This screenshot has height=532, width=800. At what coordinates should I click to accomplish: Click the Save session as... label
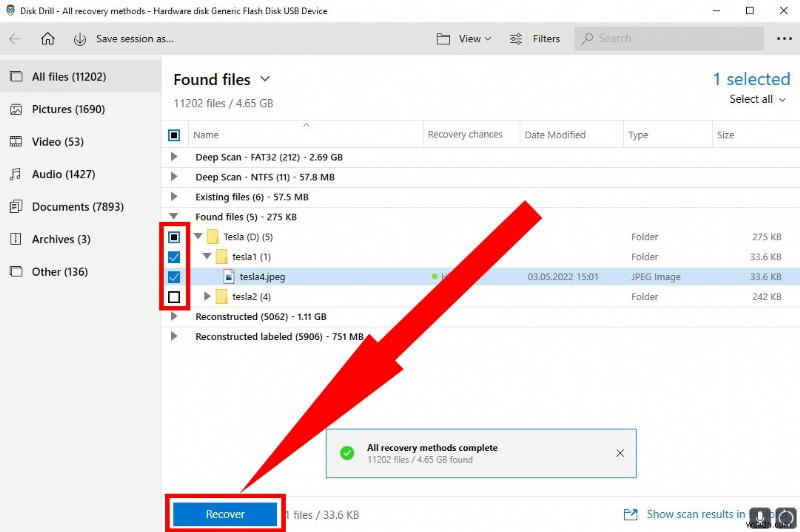135,39
